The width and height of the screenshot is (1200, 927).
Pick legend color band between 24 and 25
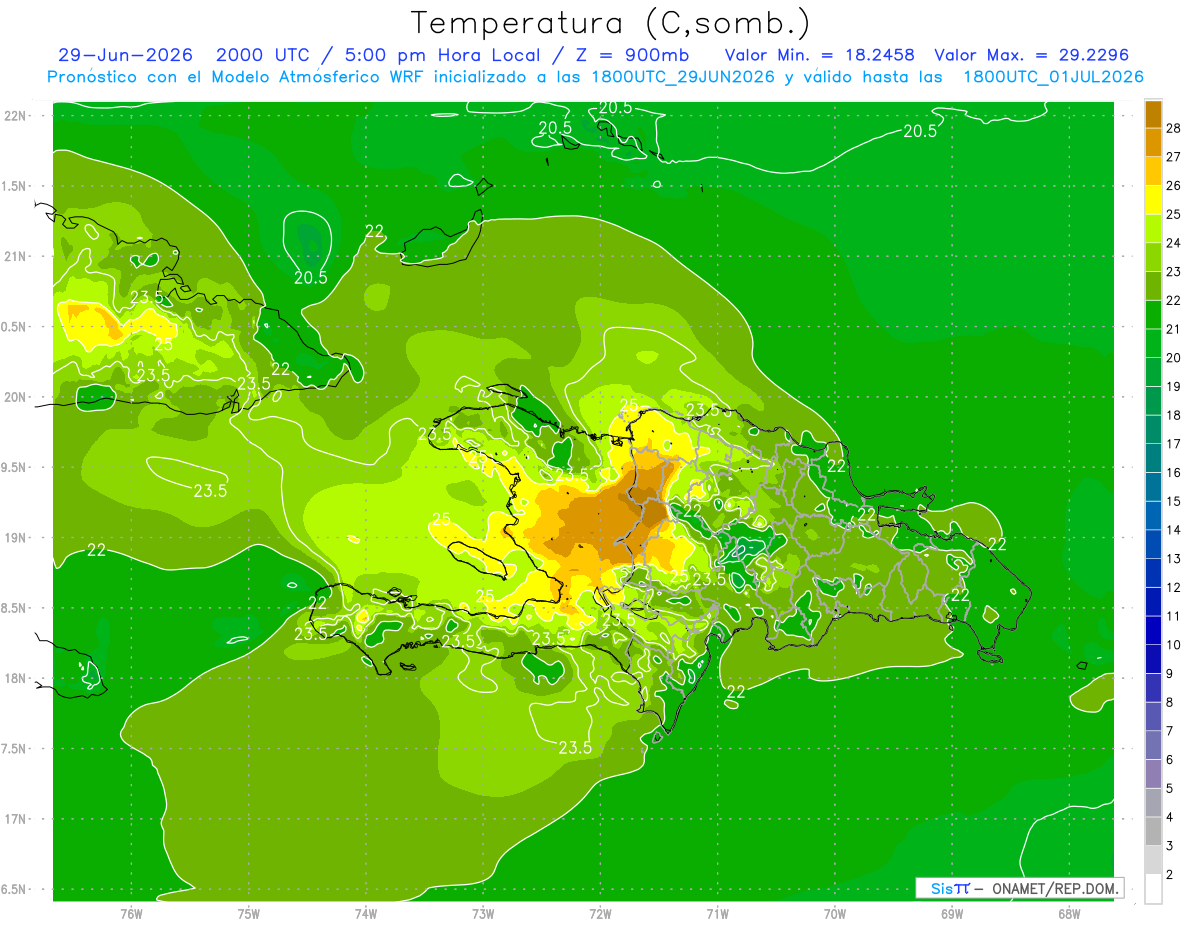click(1153, 229)
